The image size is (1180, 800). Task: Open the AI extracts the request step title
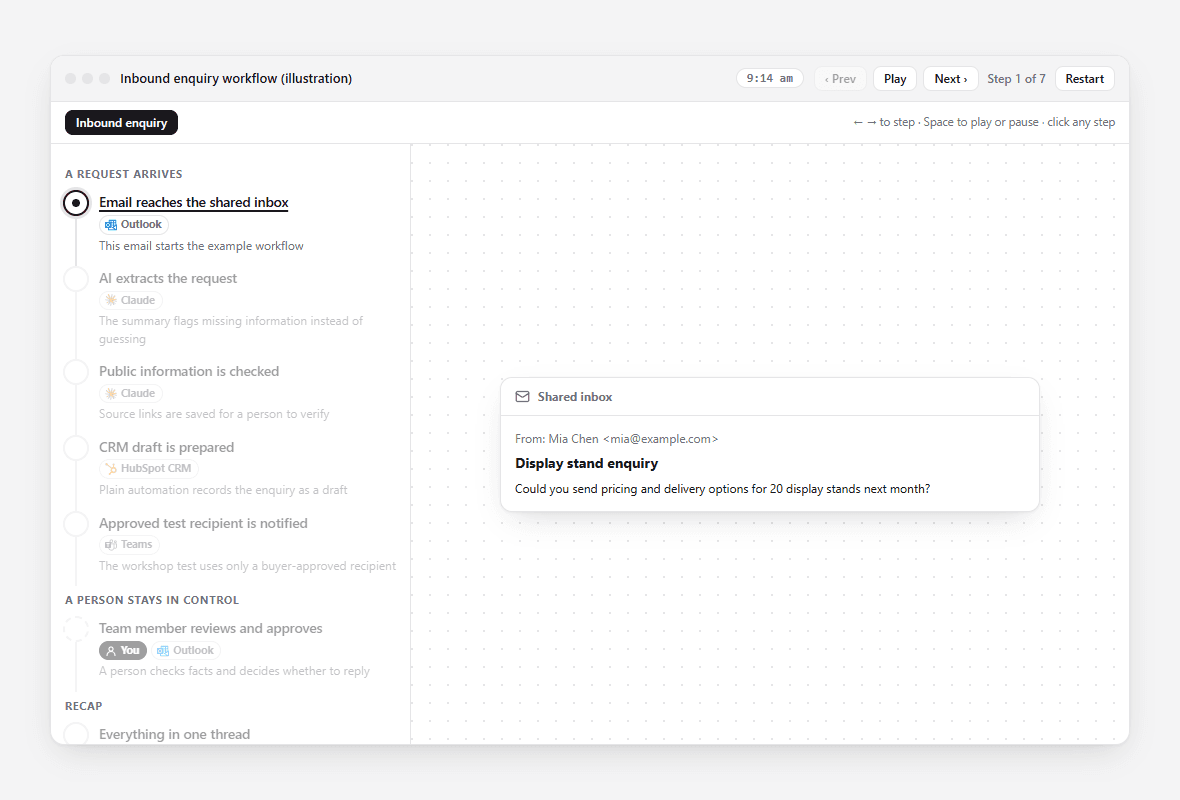(x=168, y=278)
